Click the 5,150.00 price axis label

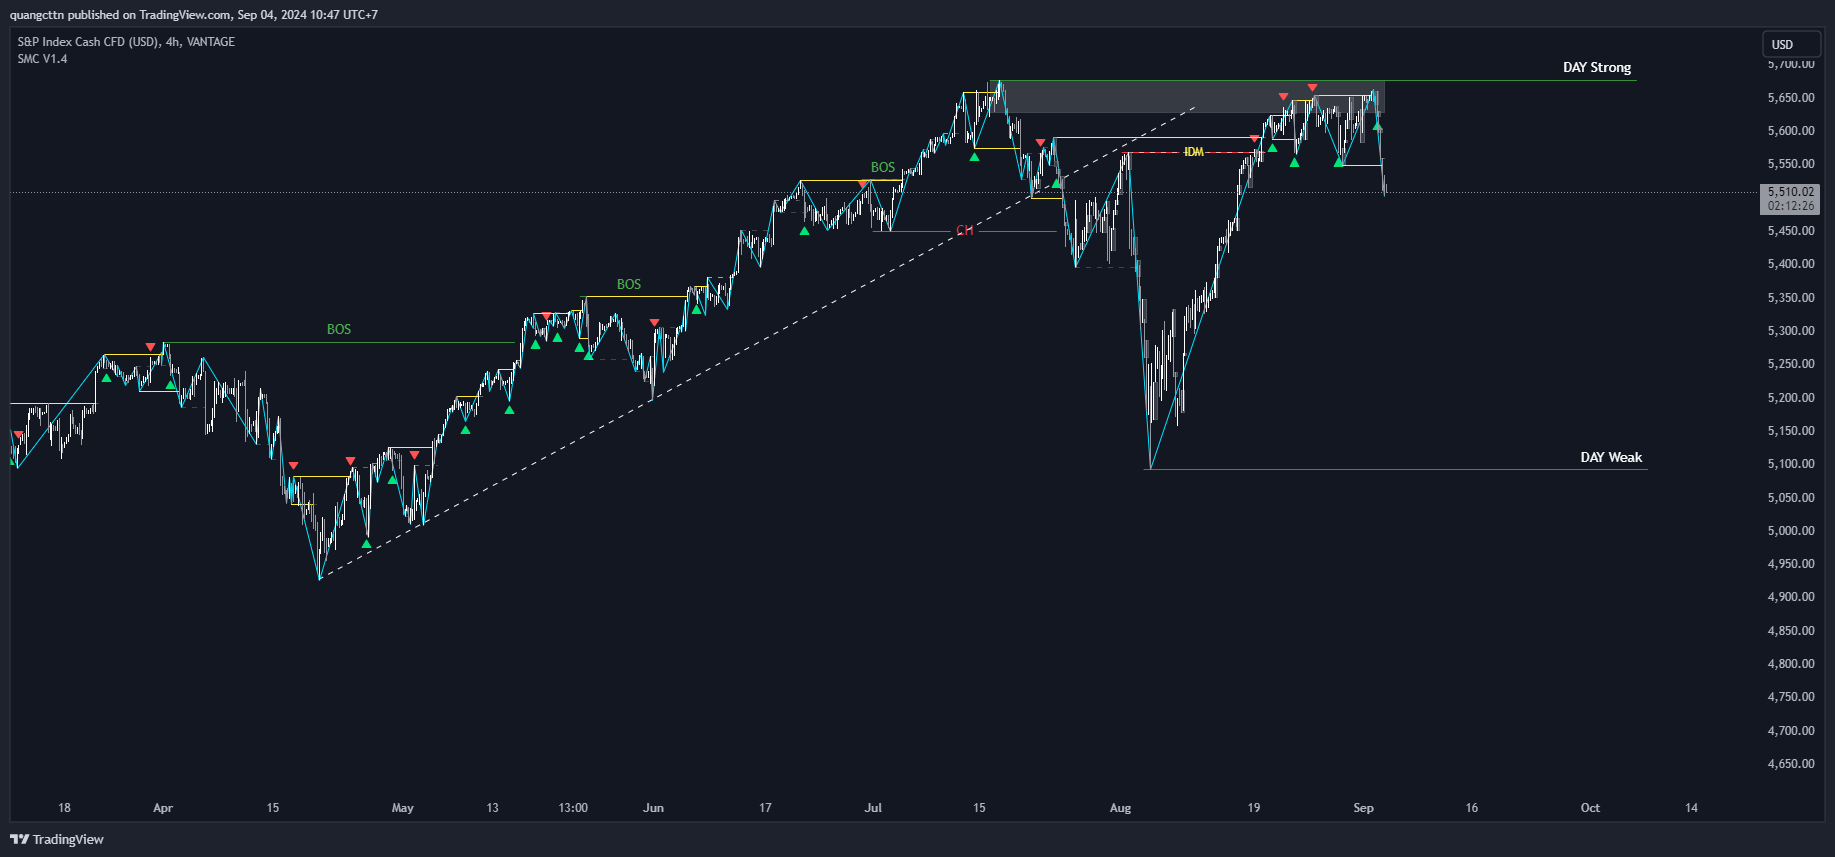pos(1790,431)
